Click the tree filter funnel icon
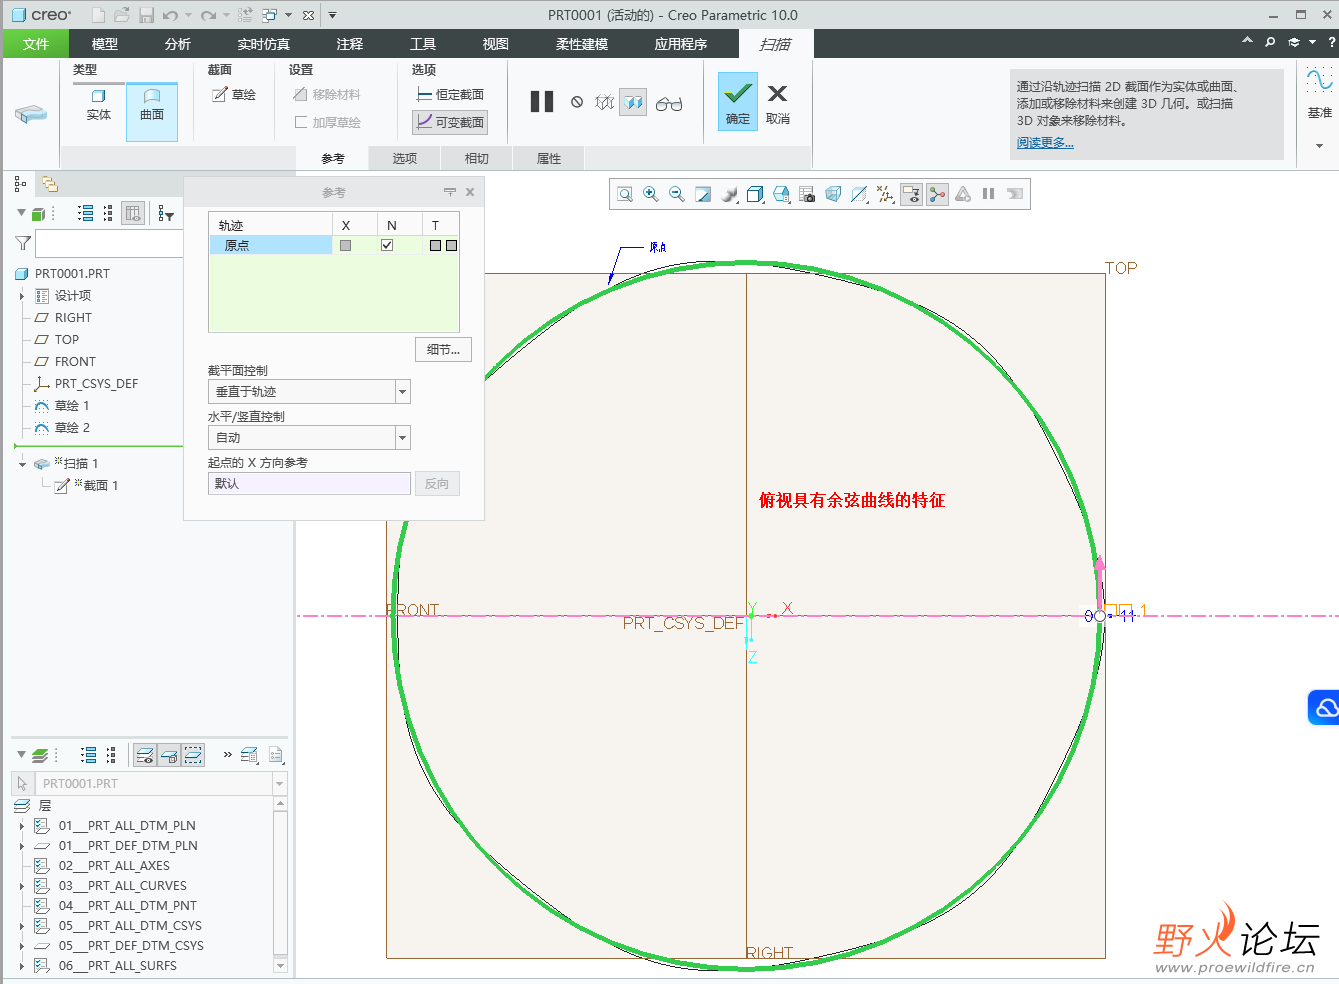Image resolution: width=1339 pixels, height=984 pixels. click(x=23, y=243)
